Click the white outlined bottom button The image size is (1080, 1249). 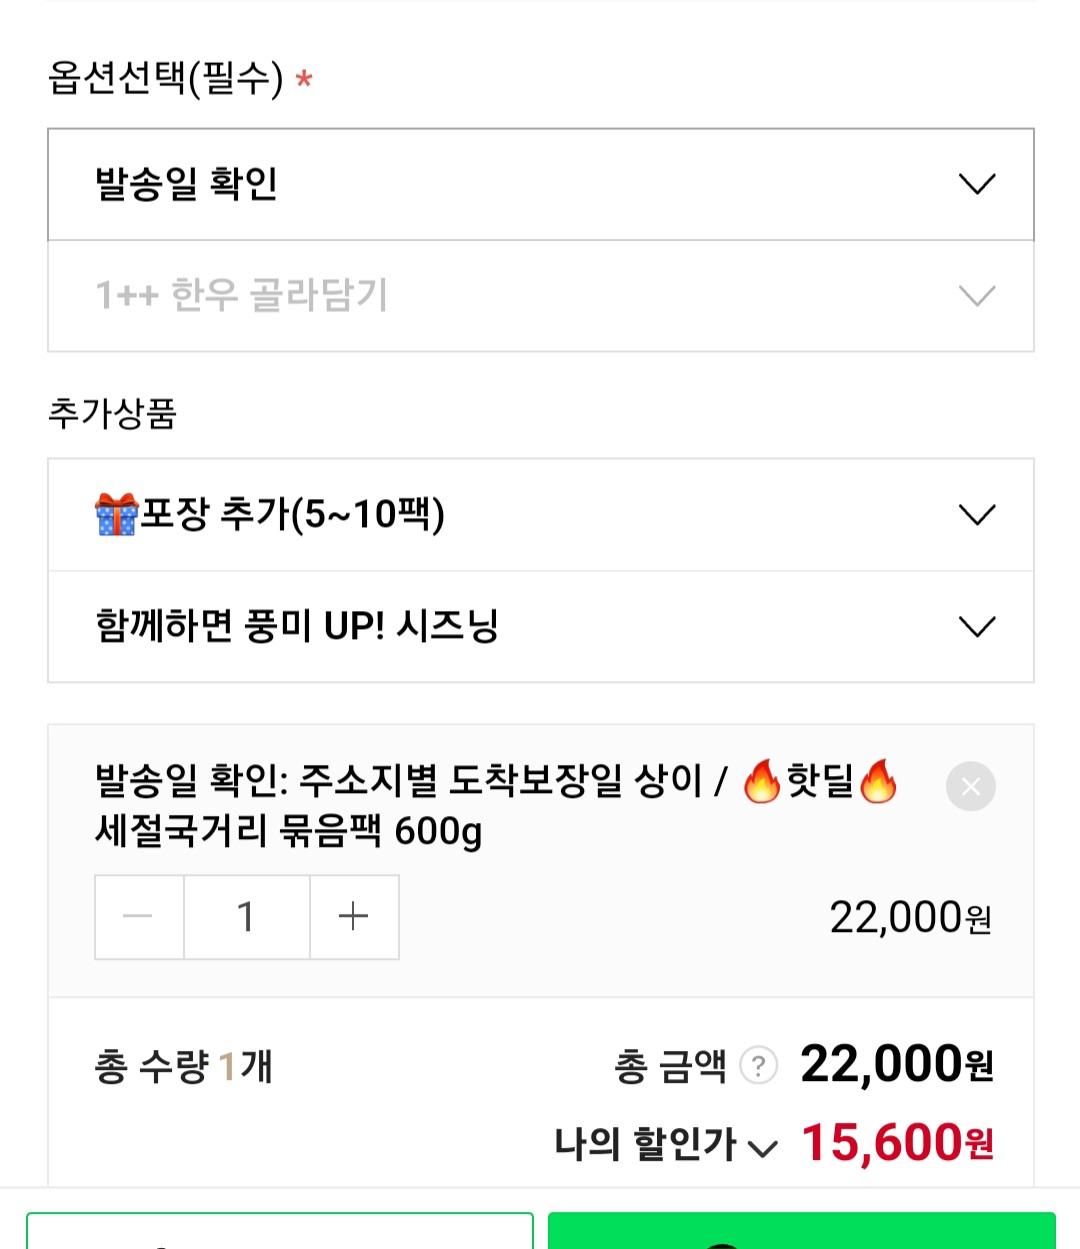click(280, 1232)
